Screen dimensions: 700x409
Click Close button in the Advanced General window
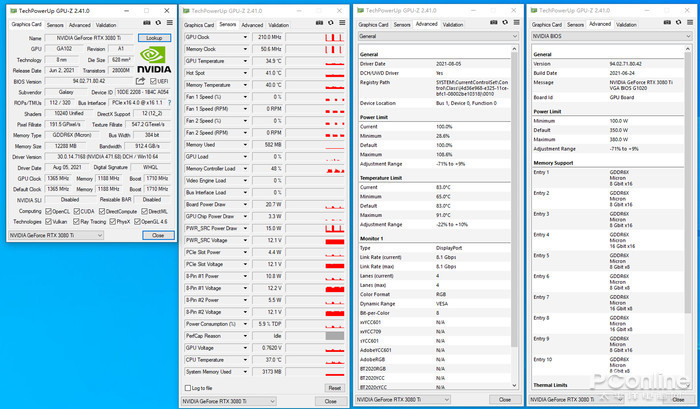(504, 399)
